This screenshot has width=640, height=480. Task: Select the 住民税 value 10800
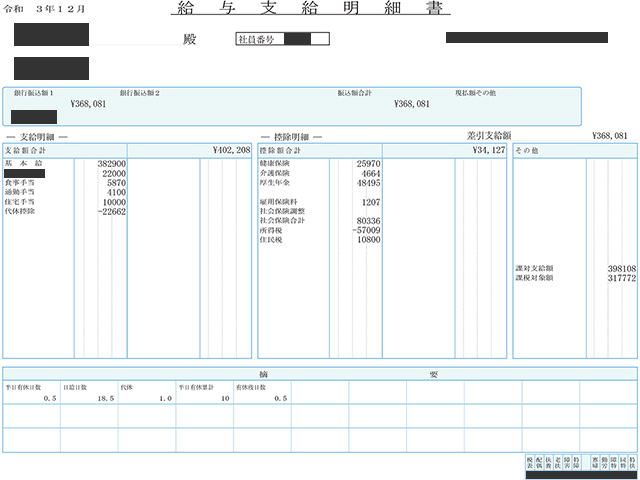[368, 241]
